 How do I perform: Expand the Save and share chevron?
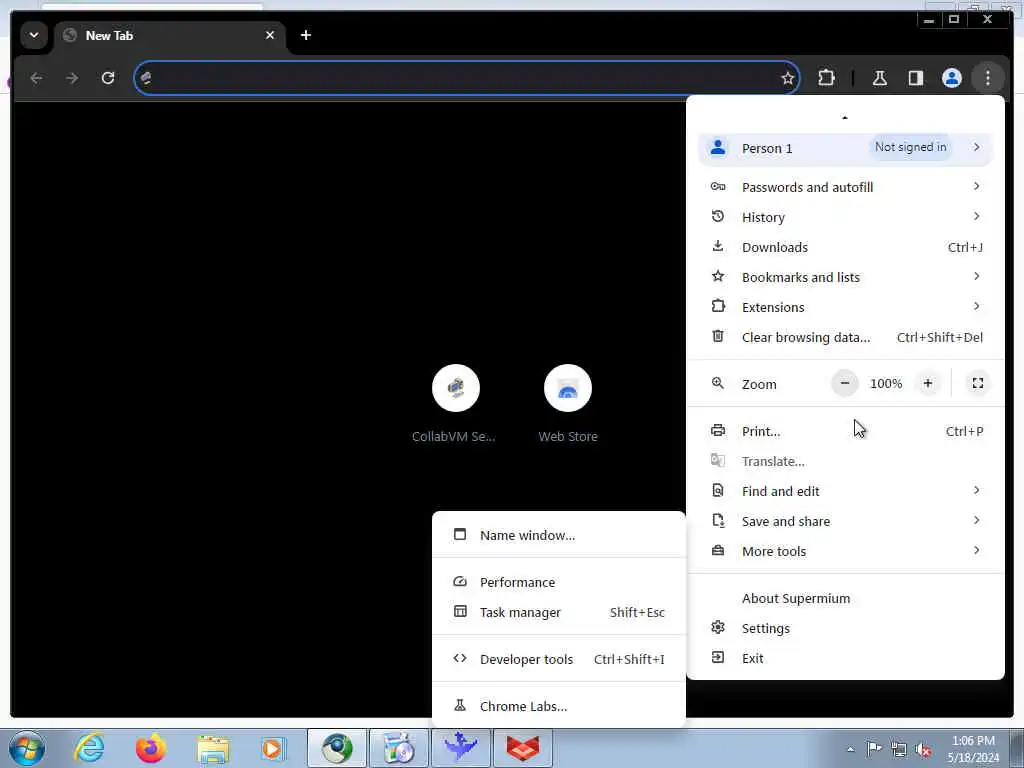(x=976, y=520)
